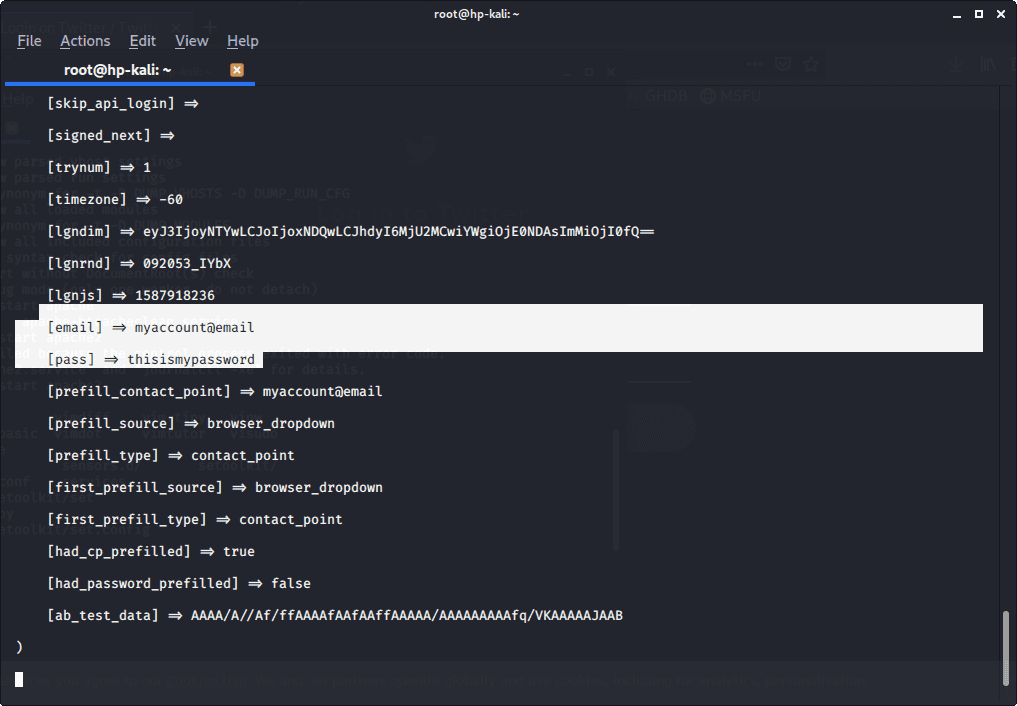This screenshot has height=706, width=1017.
Task: Click the [trynum] value 1 line
Action: [x=99, y=167]
